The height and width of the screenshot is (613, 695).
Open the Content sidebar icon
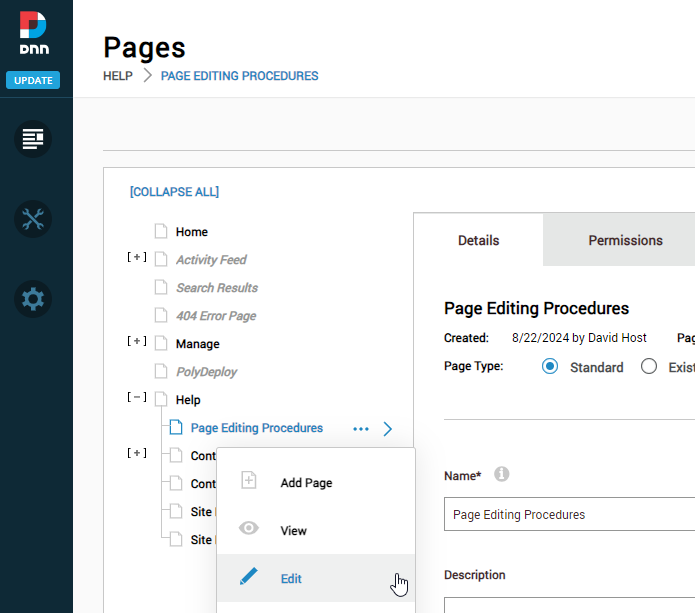pos(33,138)
